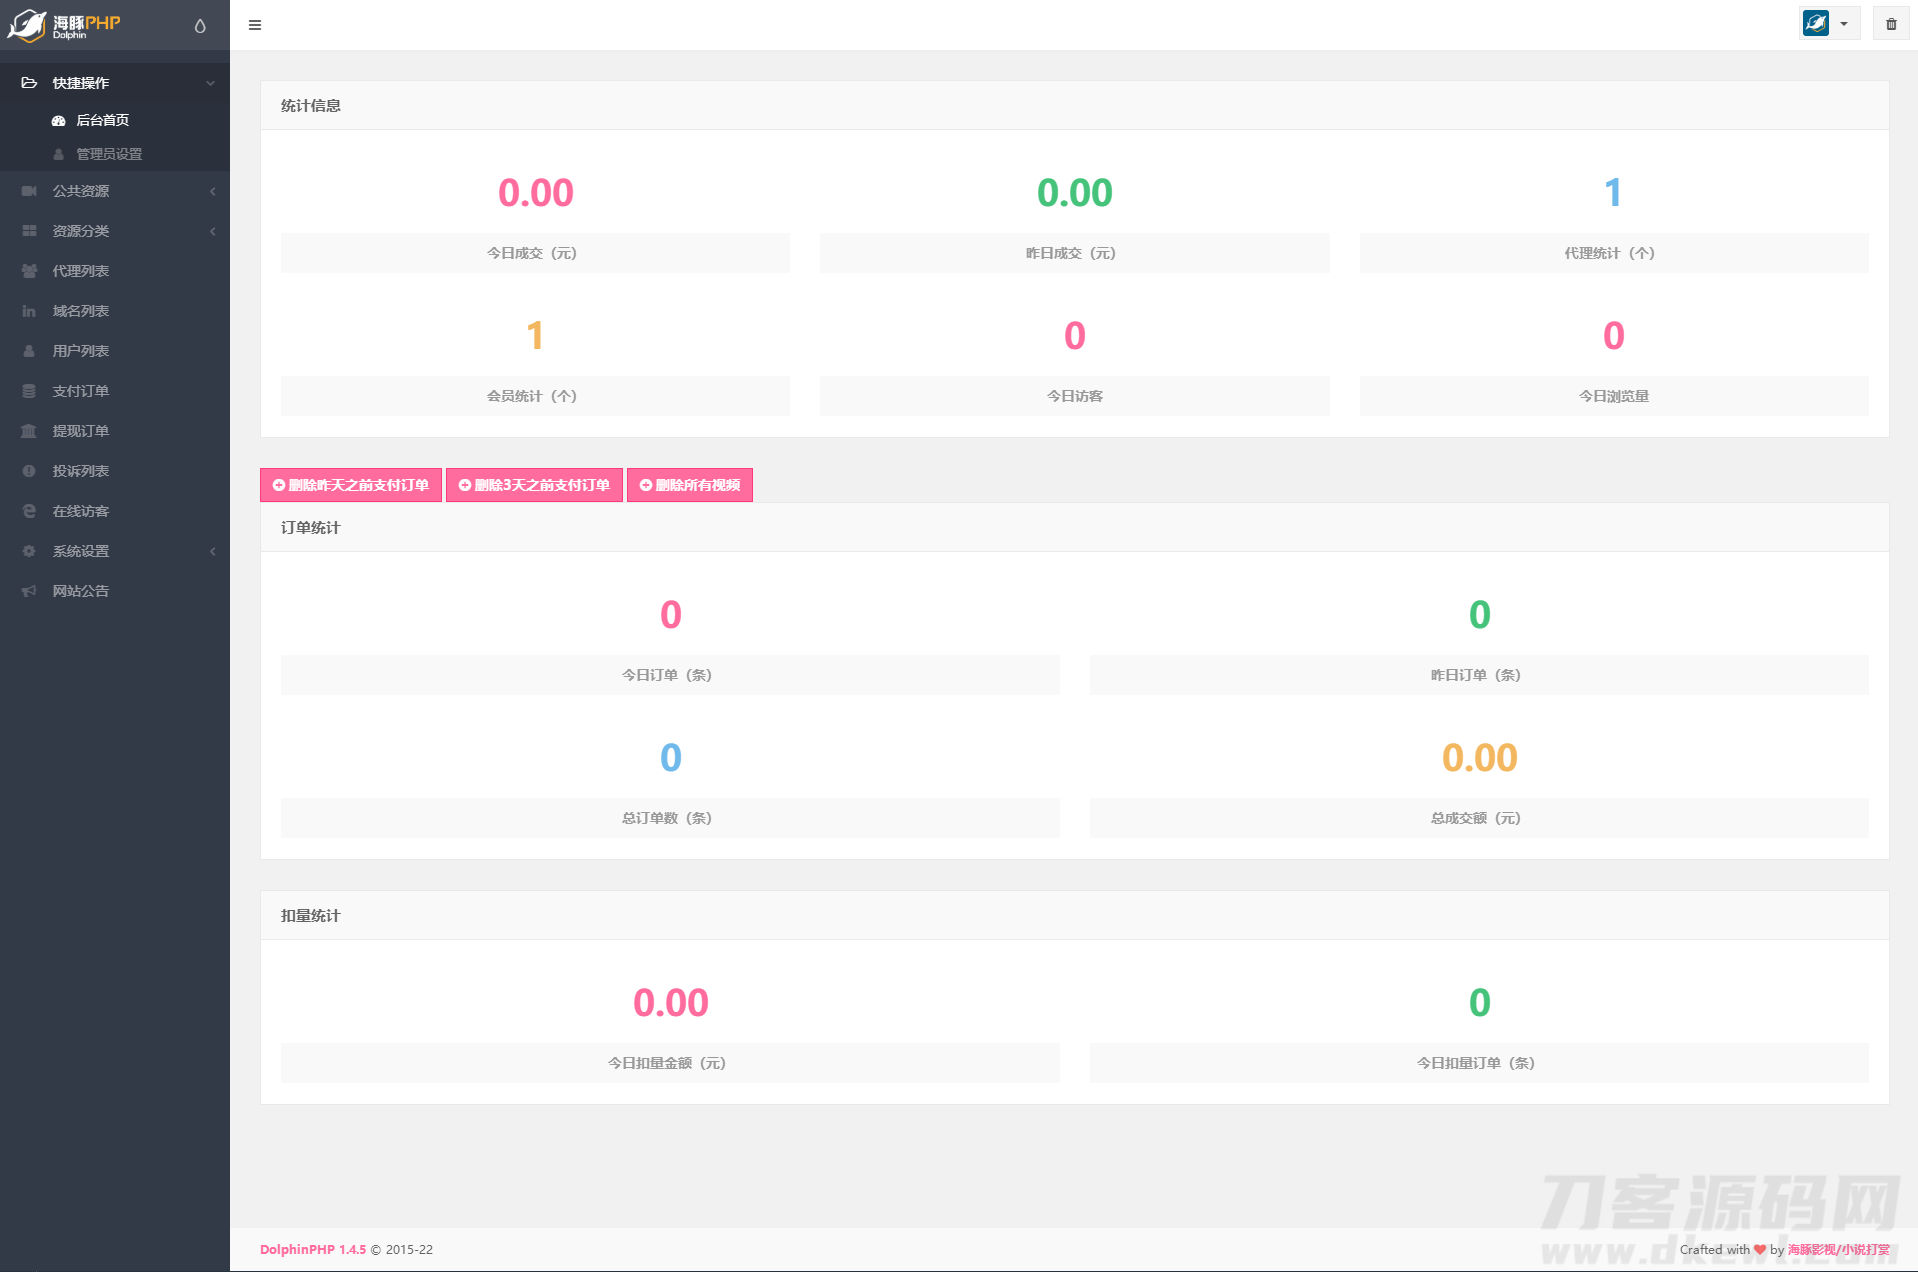This screenshot has height=1272, width=1918.
Task: Open the user avatar dropdown menu
Action: click(x=1828, y=24)
